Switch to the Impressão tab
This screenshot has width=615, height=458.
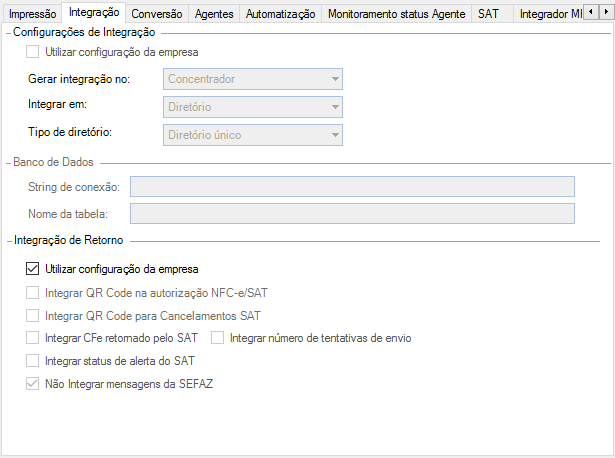[32, 14]
